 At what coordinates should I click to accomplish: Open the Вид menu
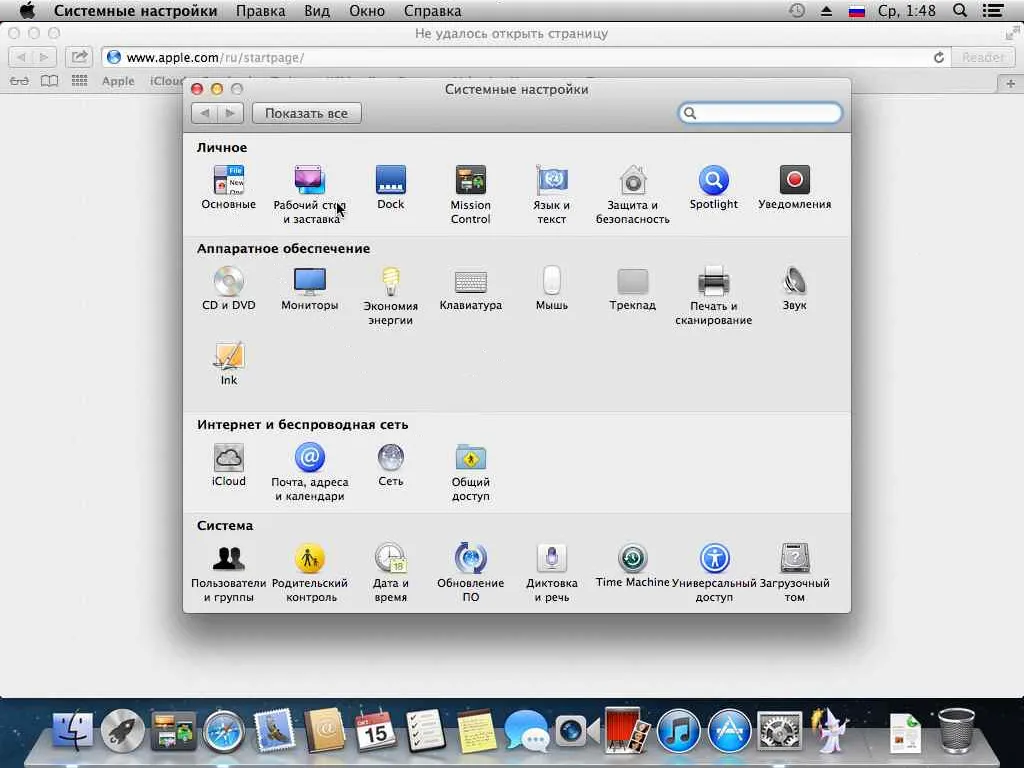point(317,11)
